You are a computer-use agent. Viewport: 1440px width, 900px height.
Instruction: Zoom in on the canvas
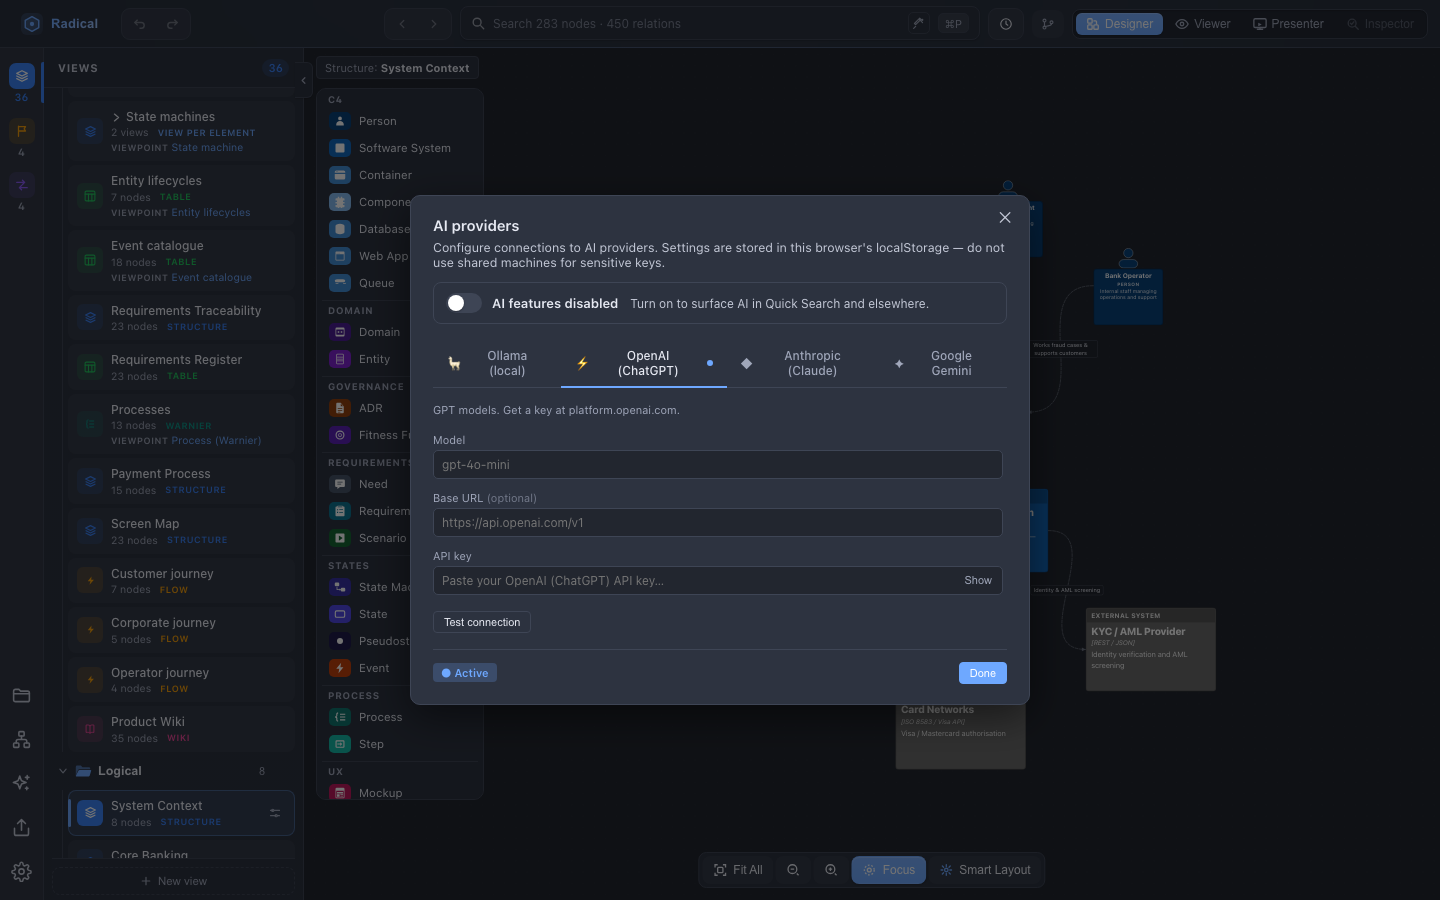tap(831, 870)
